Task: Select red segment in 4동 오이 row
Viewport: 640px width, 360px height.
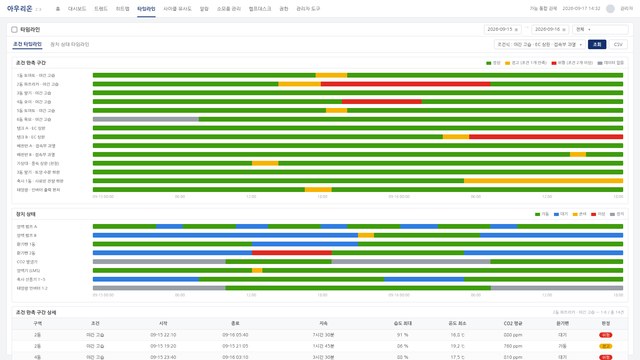Action: point(382,102)
